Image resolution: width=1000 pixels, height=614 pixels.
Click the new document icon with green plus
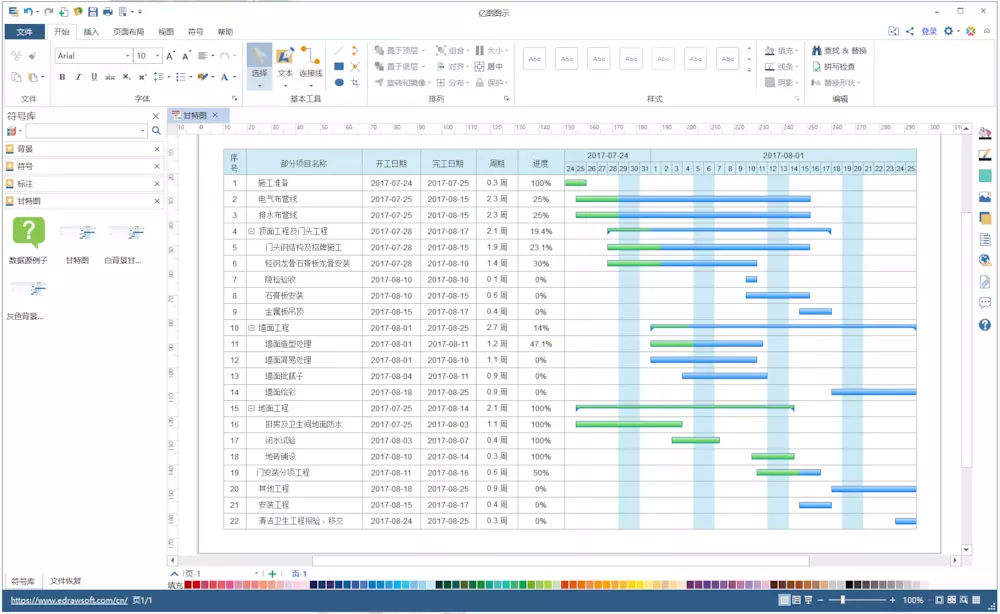pos(63,11)
